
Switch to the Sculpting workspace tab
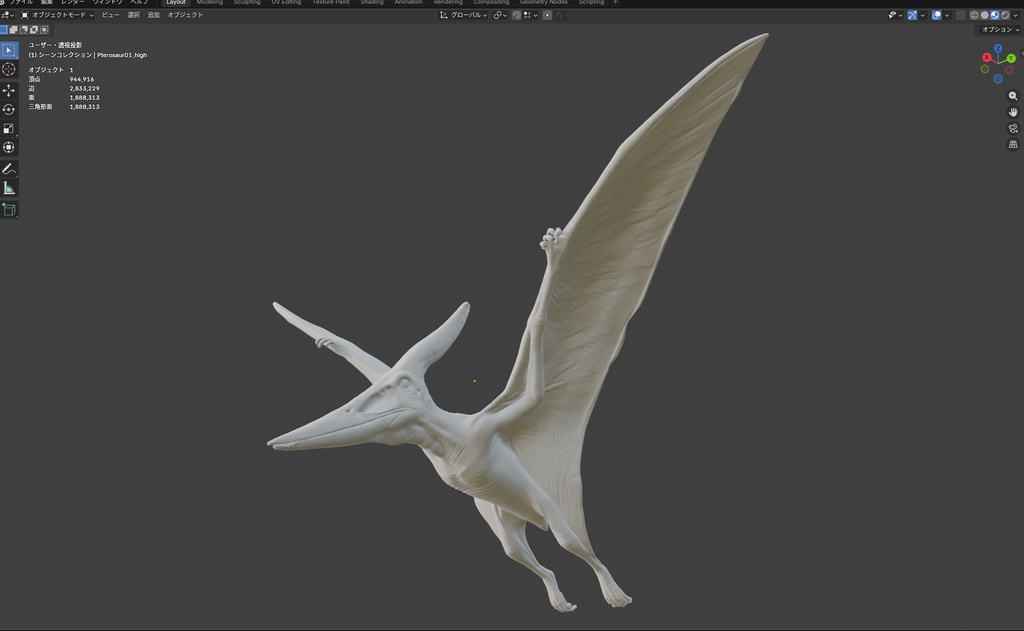click(x=247, y=3)
